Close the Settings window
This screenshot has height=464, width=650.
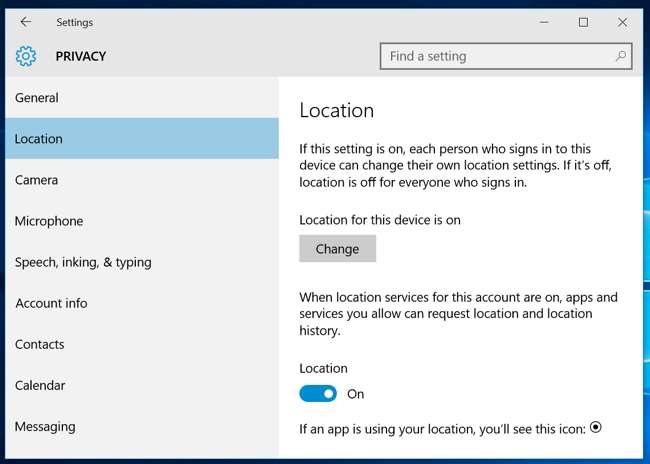pos(623,22)
